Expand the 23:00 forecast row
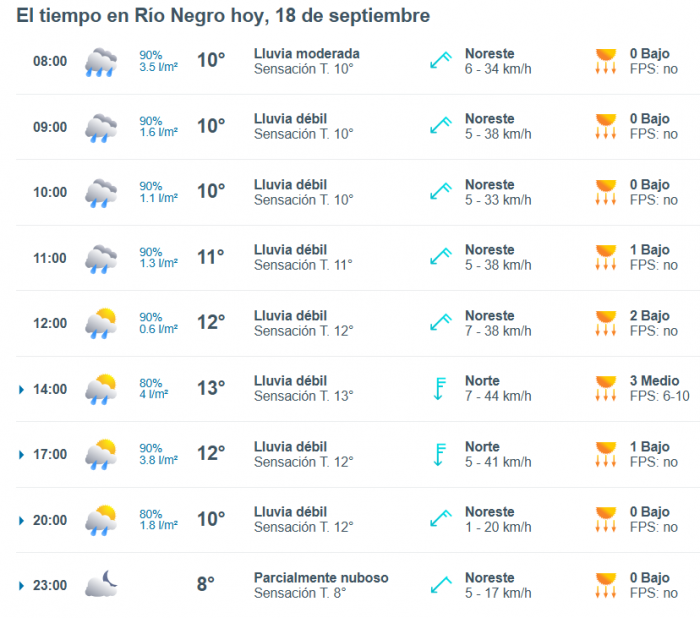Screen dimensions: 700x618 tap(22, 586)
